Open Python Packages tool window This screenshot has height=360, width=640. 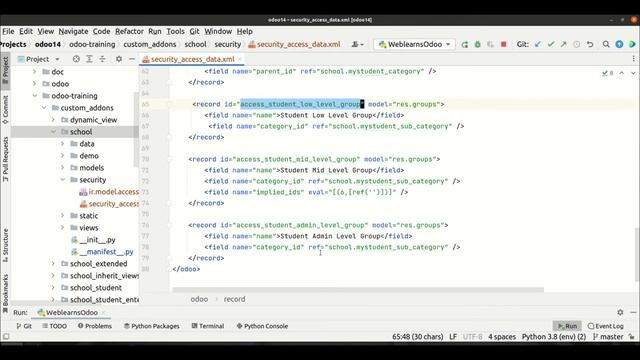click(x=151, y=326)
